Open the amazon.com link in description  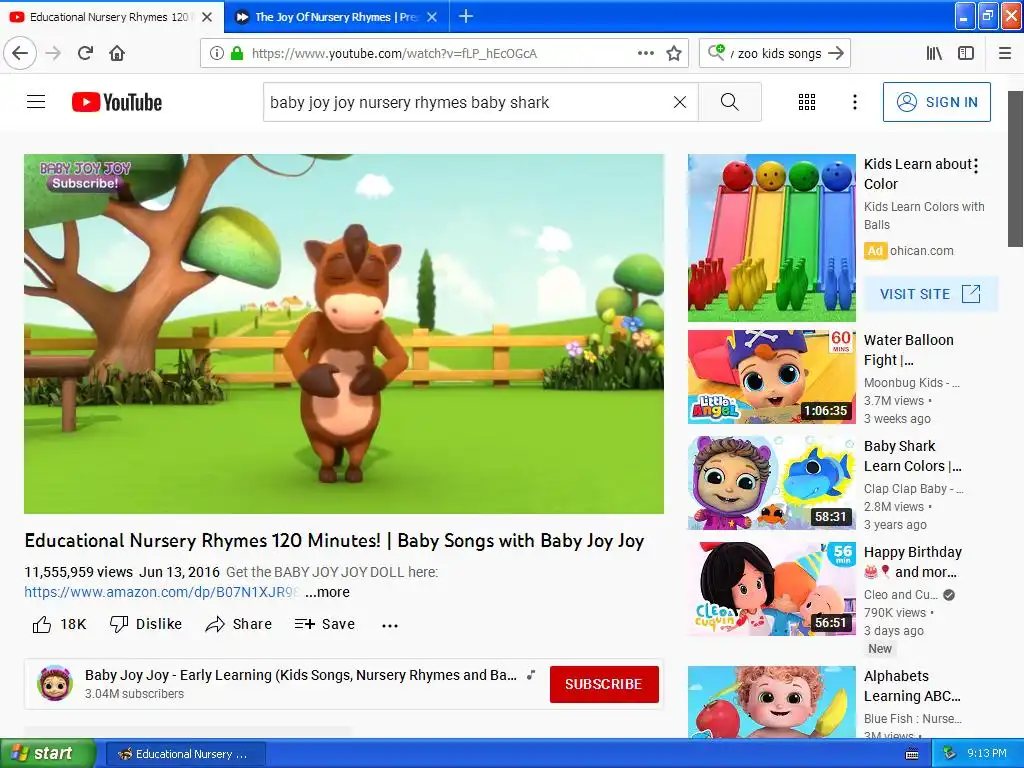pos(162,592)
